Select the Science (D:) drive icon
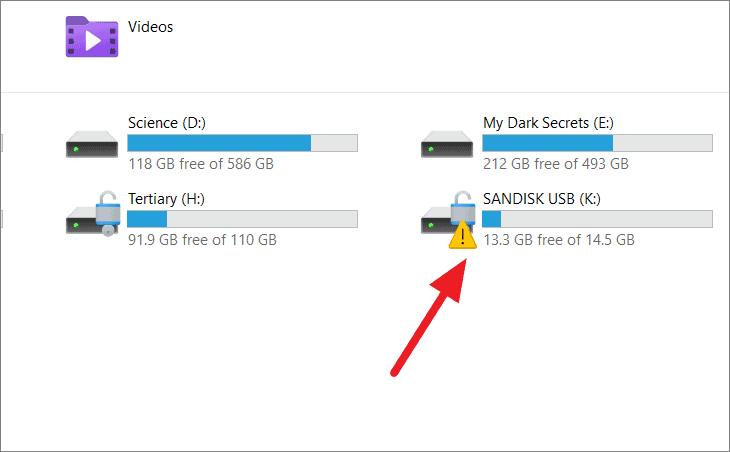 click(92, 144)
